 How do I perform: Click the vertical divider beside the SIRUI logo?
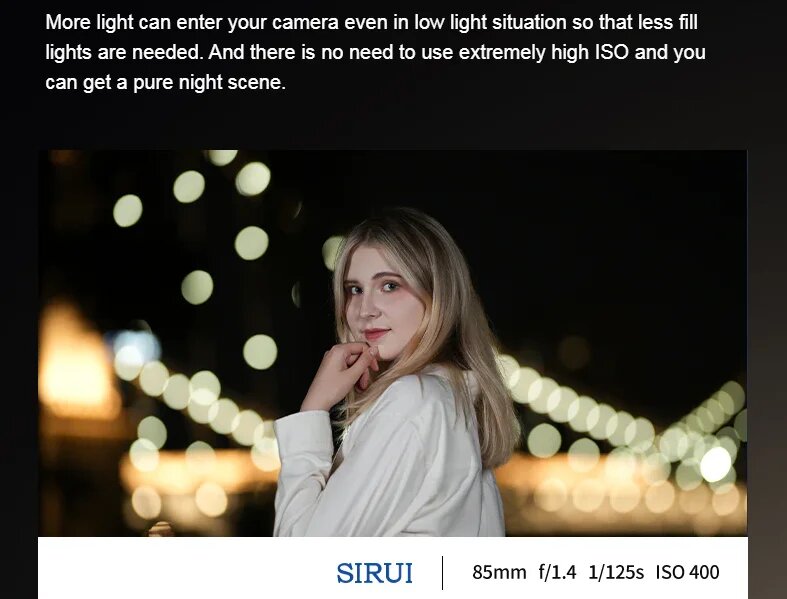[x=442, y=572]
